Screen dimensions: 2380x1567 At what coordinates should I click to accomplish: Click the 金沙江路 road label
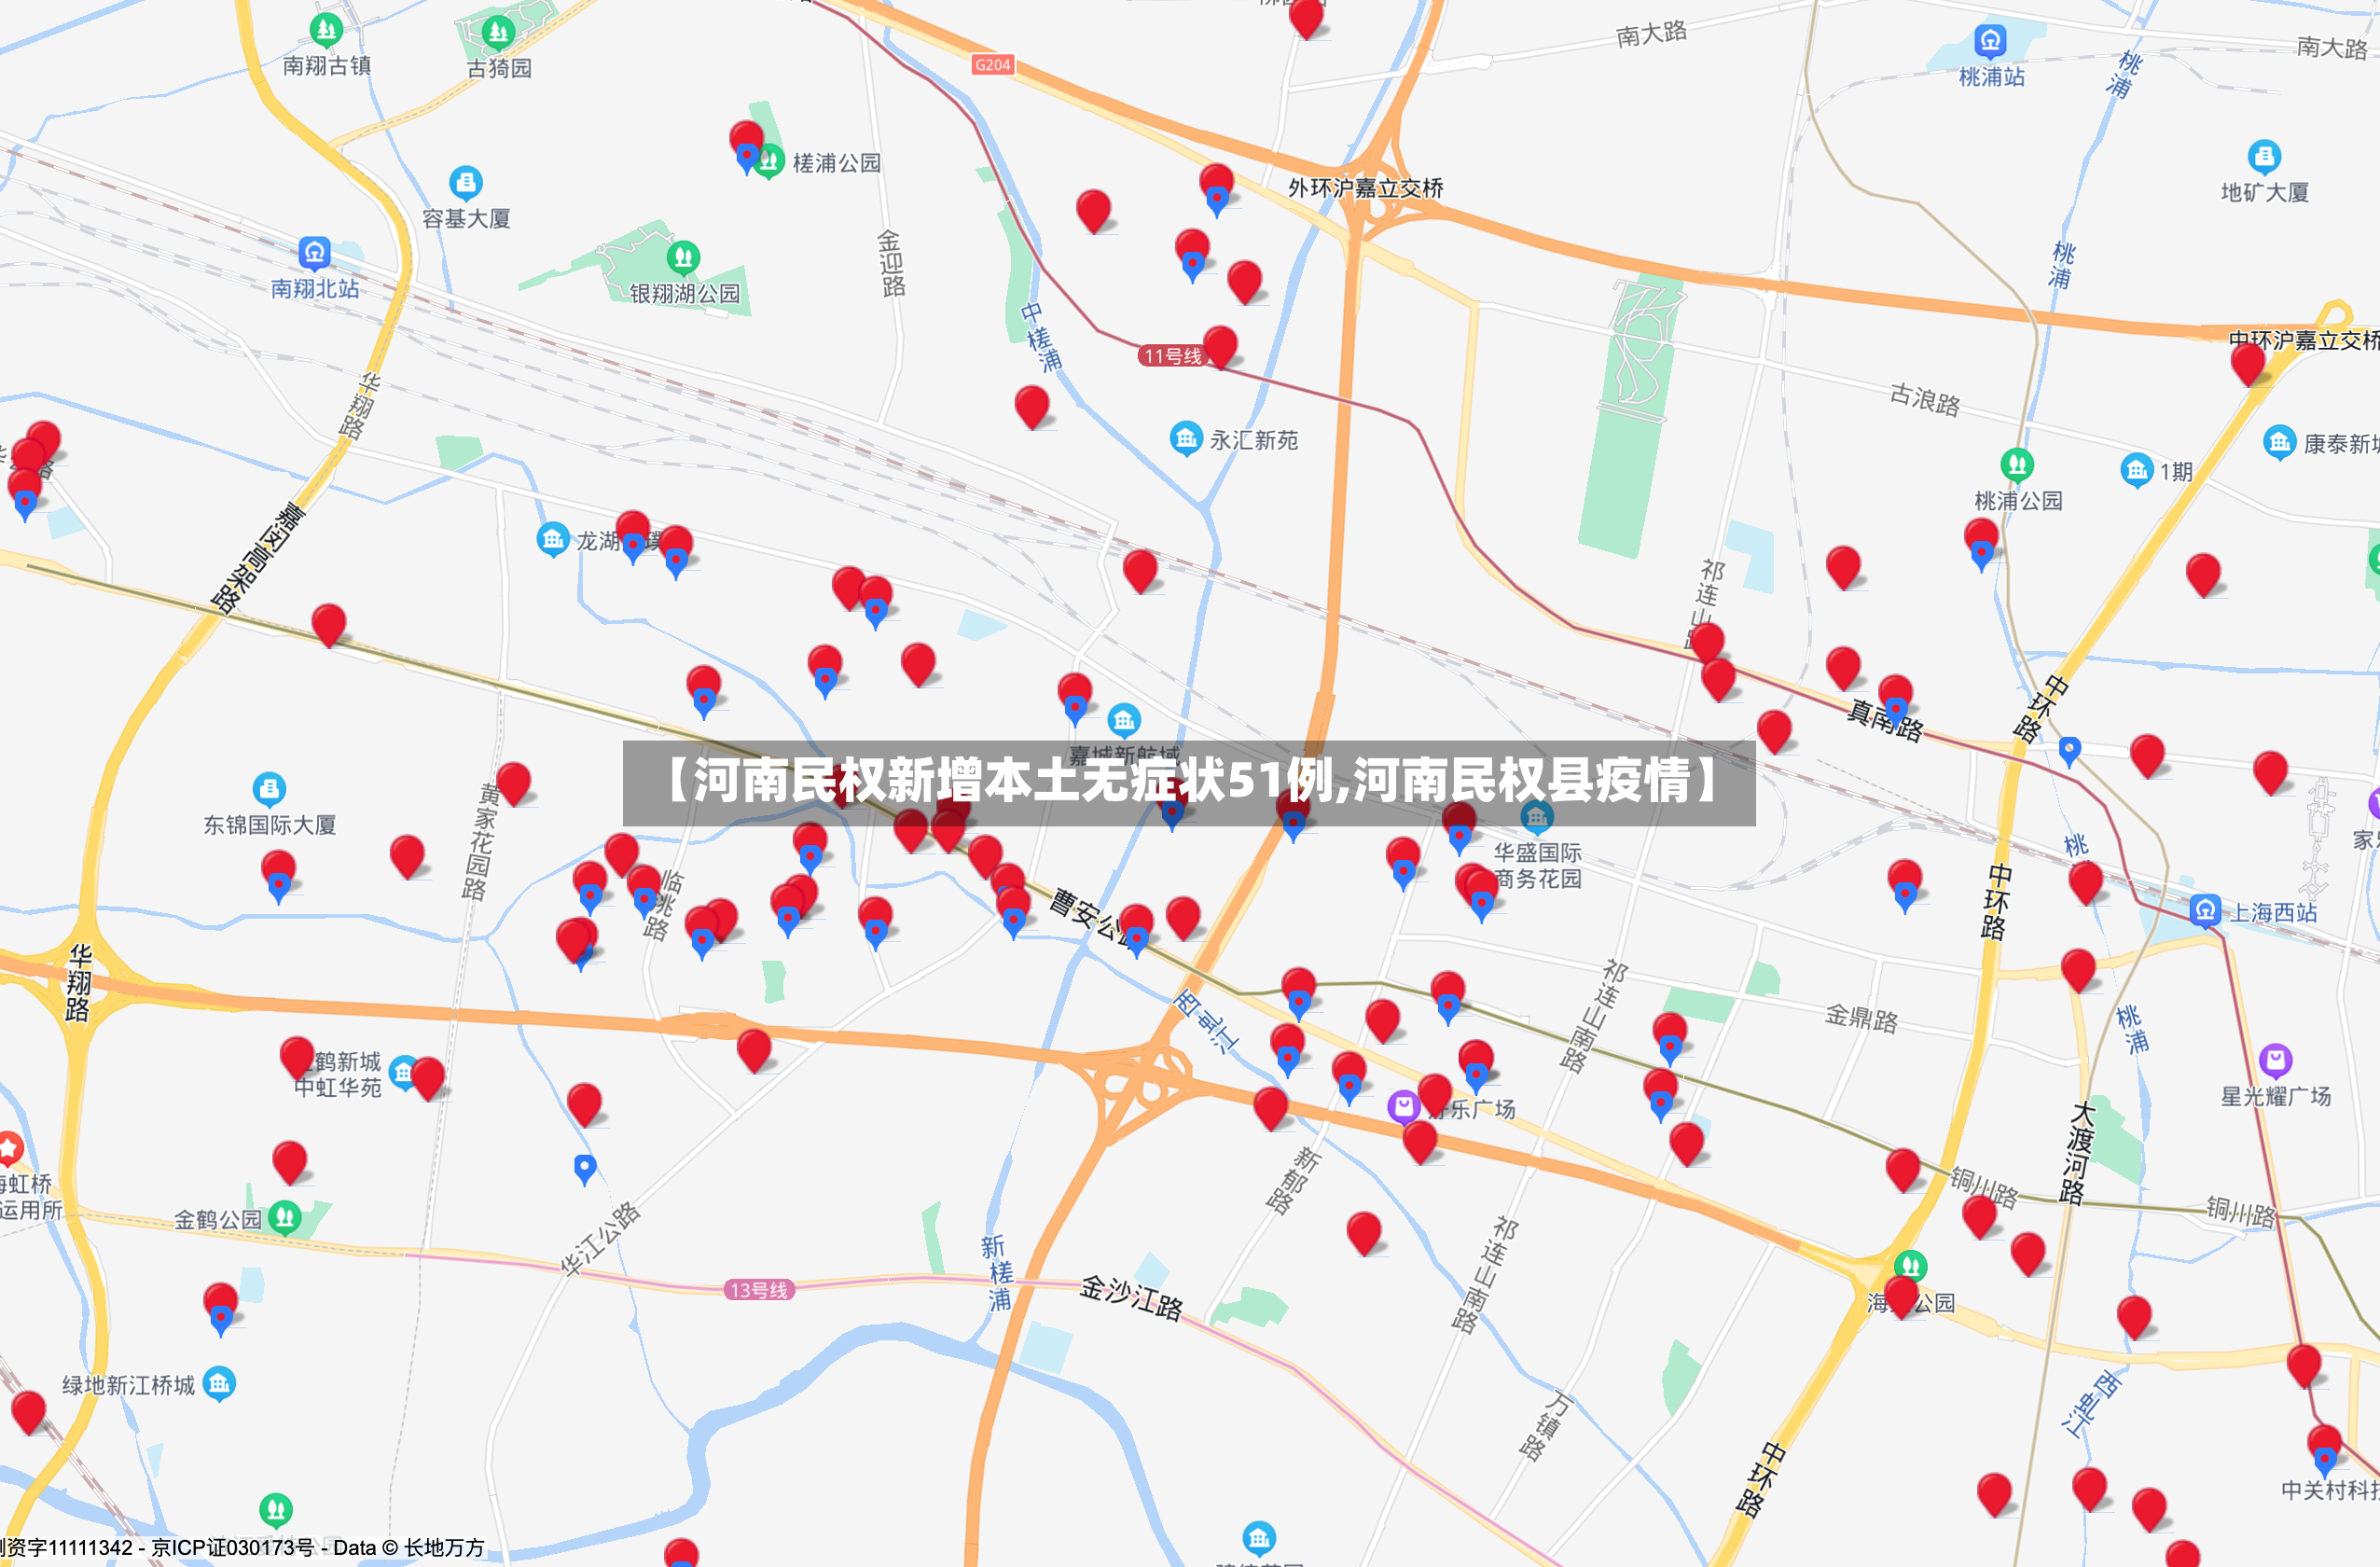pos(1131,1297)
